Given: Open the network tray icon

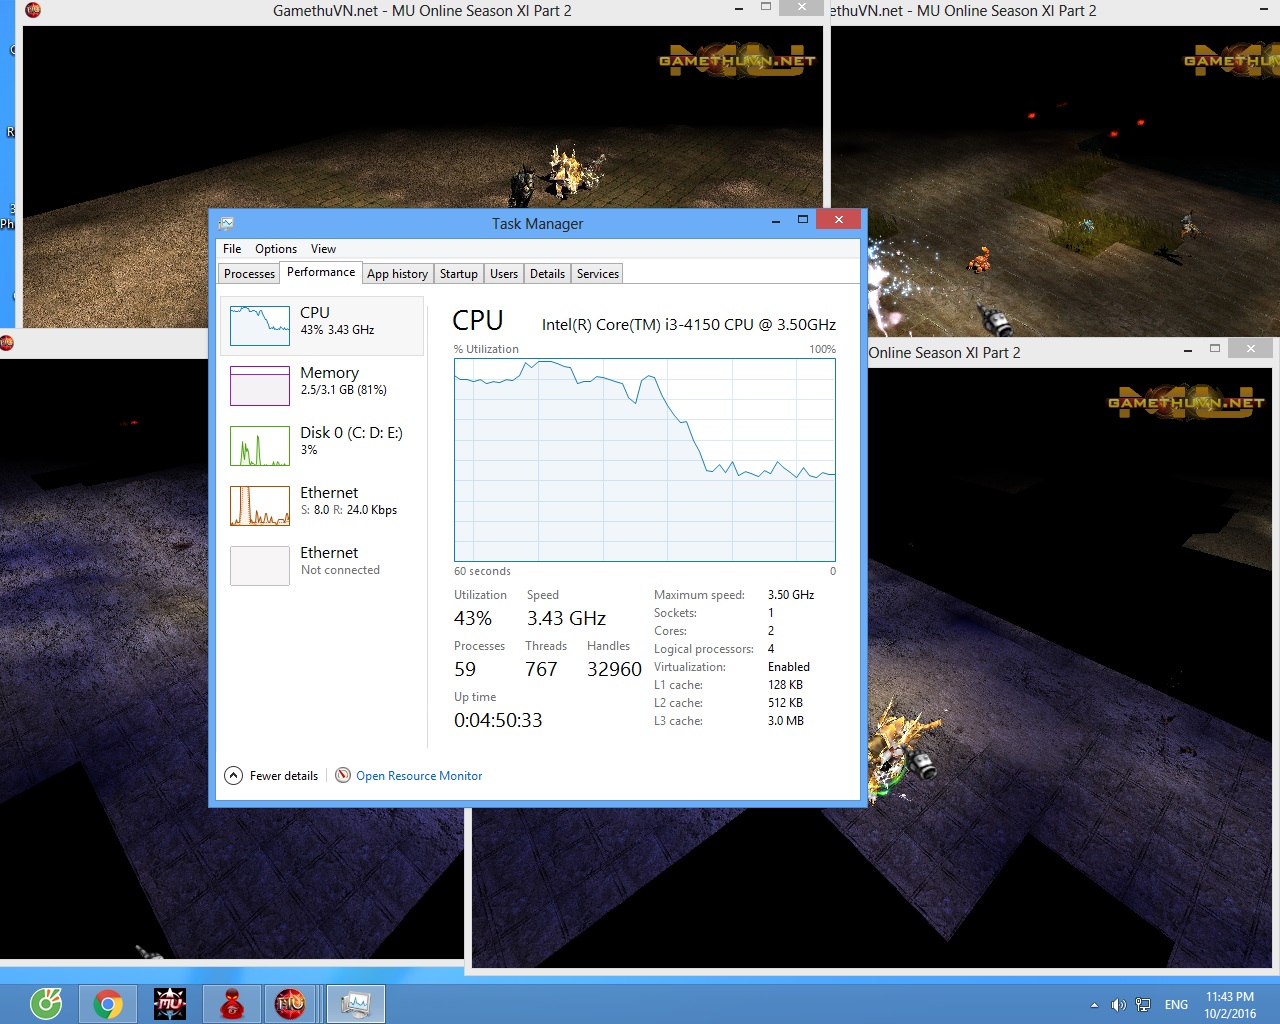Looking at the screenshot, I should (x=1143, y=1005).
